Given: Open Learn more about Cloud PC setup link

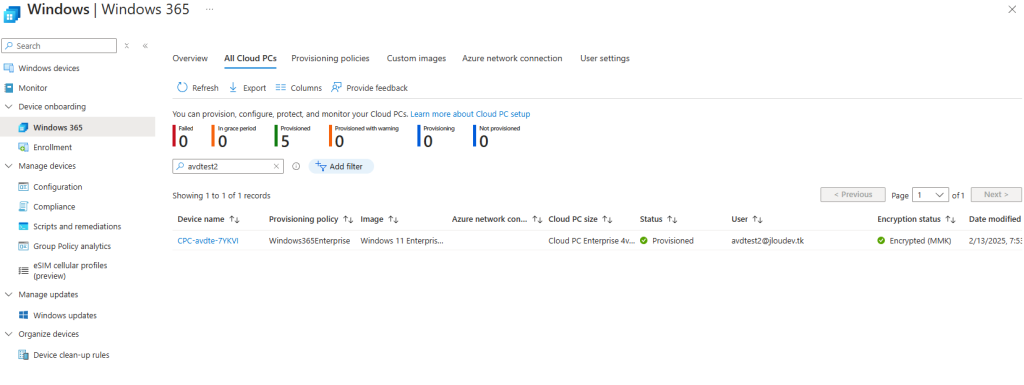Looking at the screenshot, I should 470,114.
